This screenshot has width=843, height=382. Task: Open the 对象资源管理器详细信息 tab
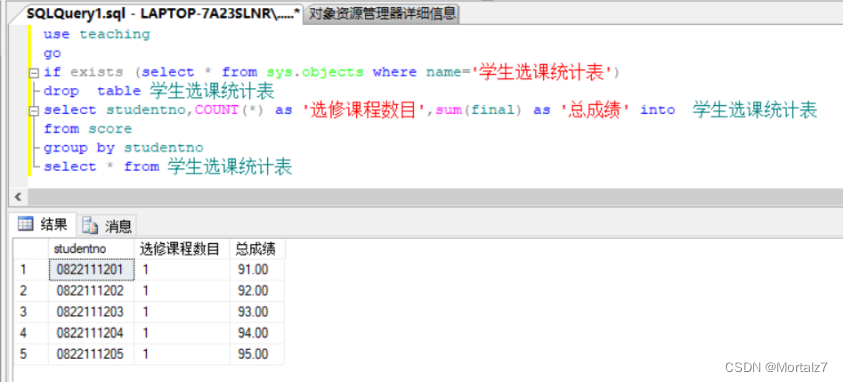coord(381,13)
